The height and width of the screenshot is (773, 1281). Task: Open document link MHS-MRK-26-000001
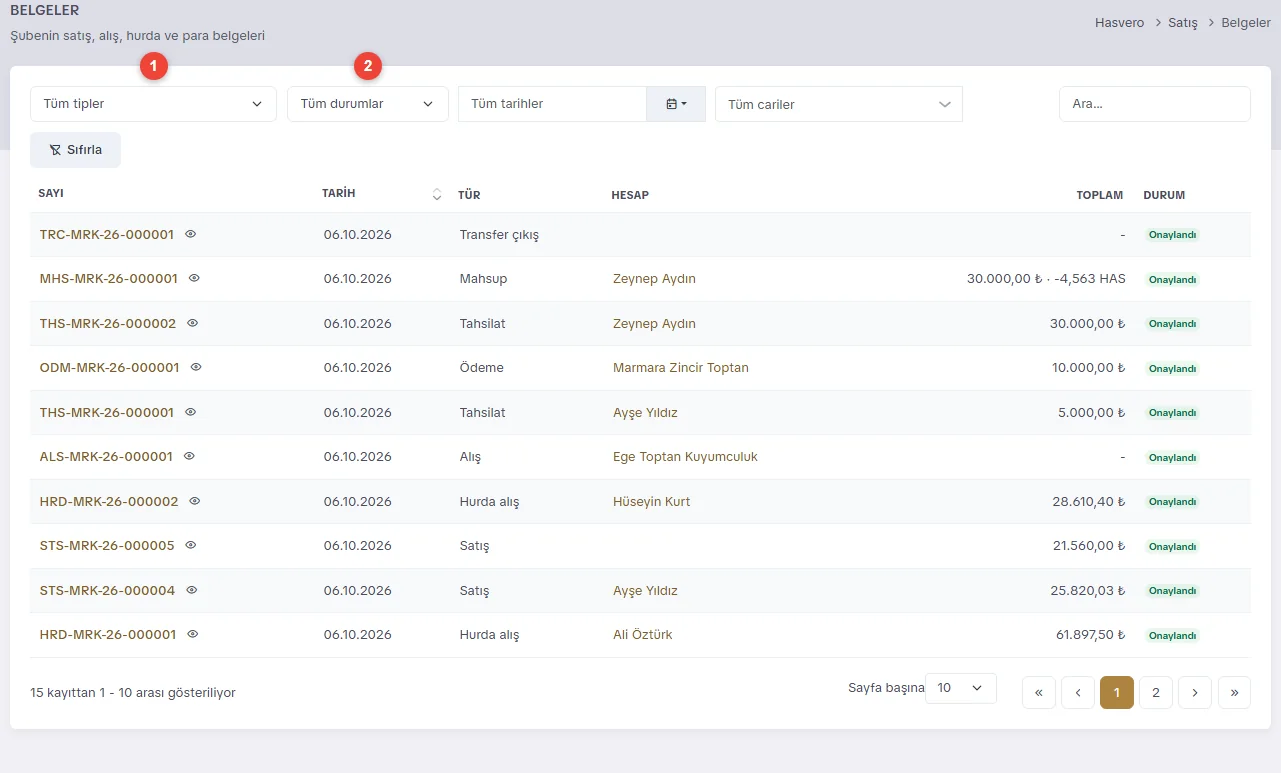point(109,279)
